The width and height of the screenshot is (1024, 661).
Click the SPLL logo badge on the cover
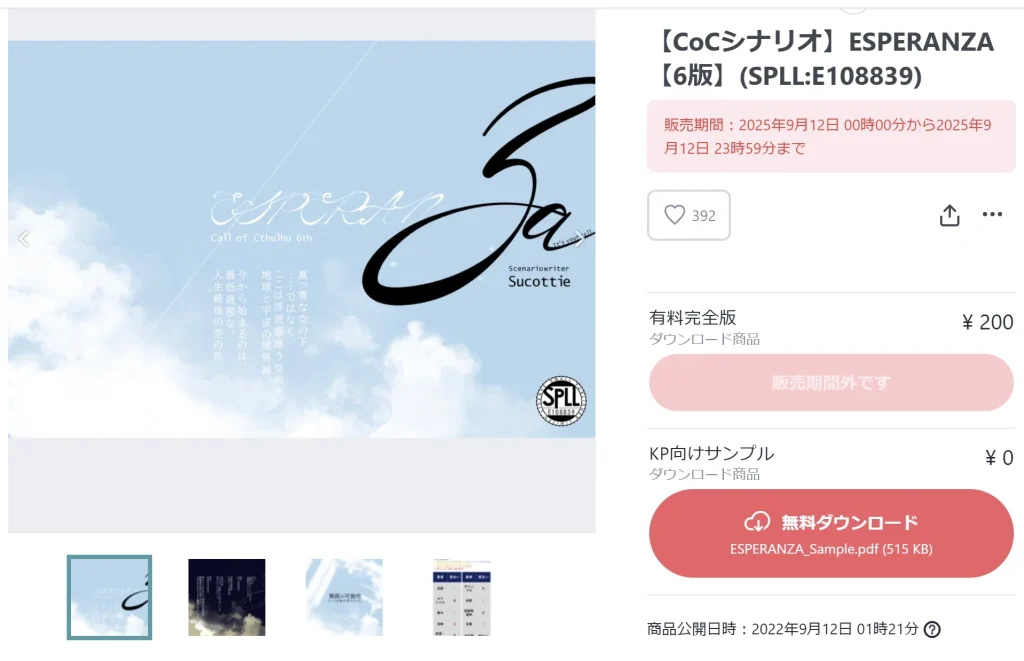[x=561, y=400]
